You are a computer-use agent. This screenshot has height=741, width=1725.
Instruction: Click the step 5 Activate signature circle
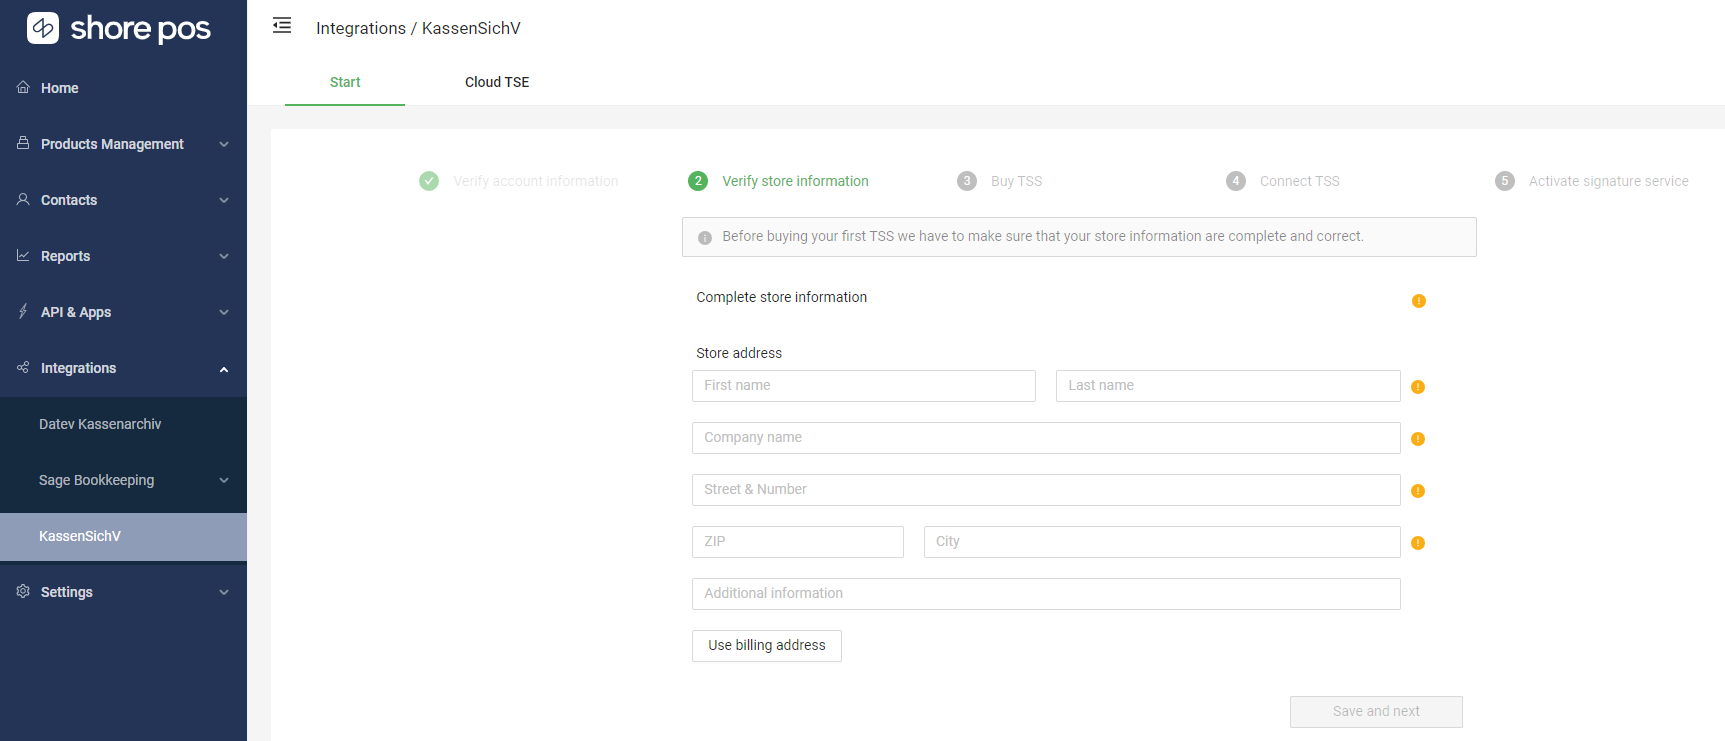(x=1505, y=181)
